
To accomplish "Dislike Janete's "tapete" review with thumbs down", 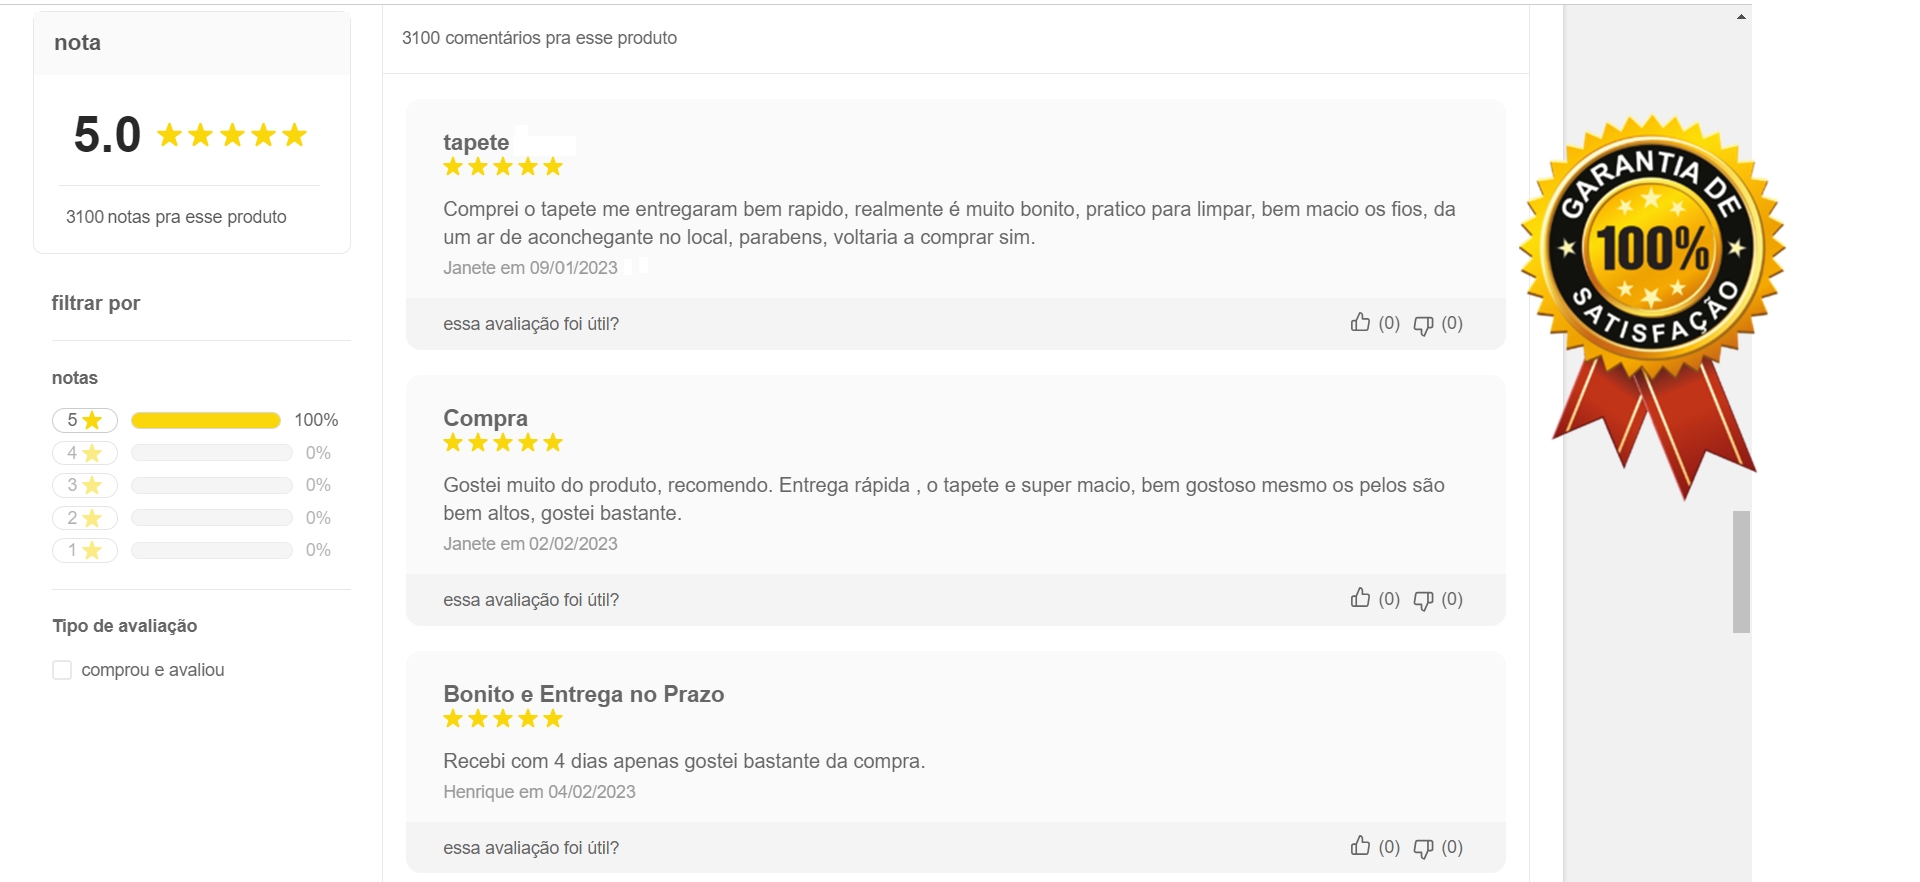I will click(x=1423, y=325).
